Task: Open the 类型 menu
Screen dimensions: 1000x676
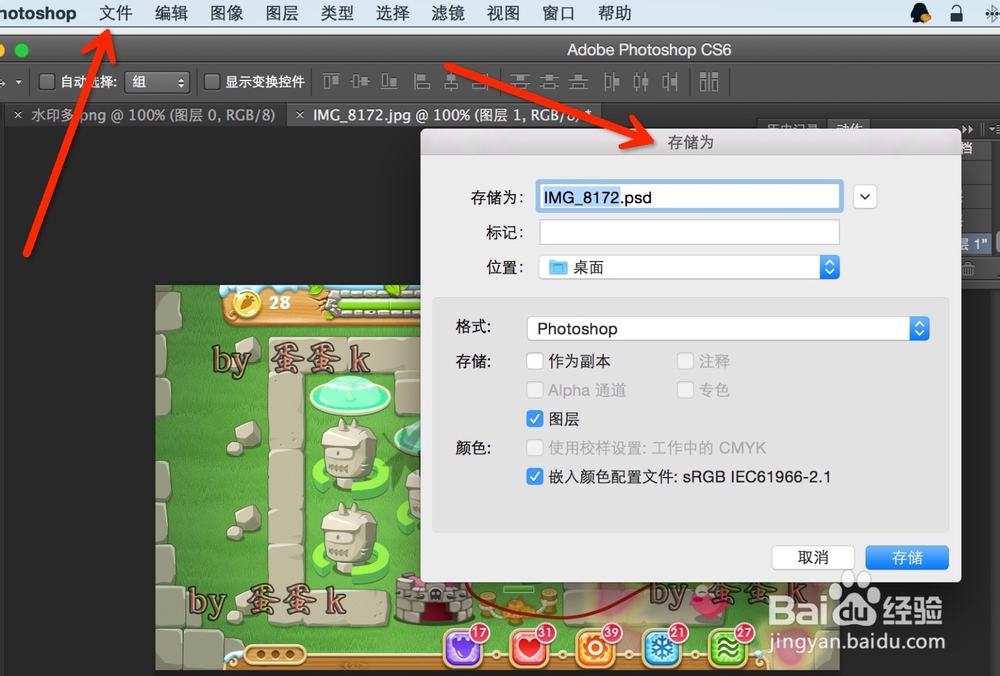Action: click(337, 13)
